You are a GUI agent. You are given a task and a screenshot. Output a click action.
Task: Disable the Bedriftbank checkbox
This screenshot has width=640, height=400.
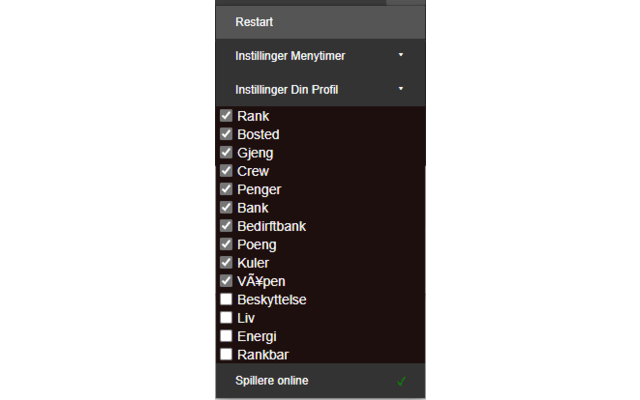click(226, 226)
